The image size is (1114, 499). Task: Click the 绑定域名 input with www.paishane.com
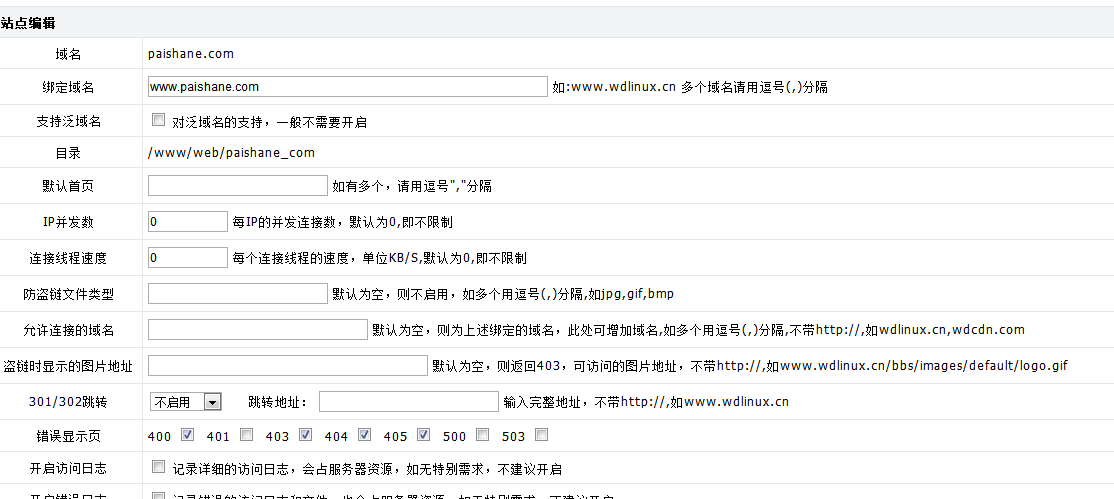click(x=347, y=87)
